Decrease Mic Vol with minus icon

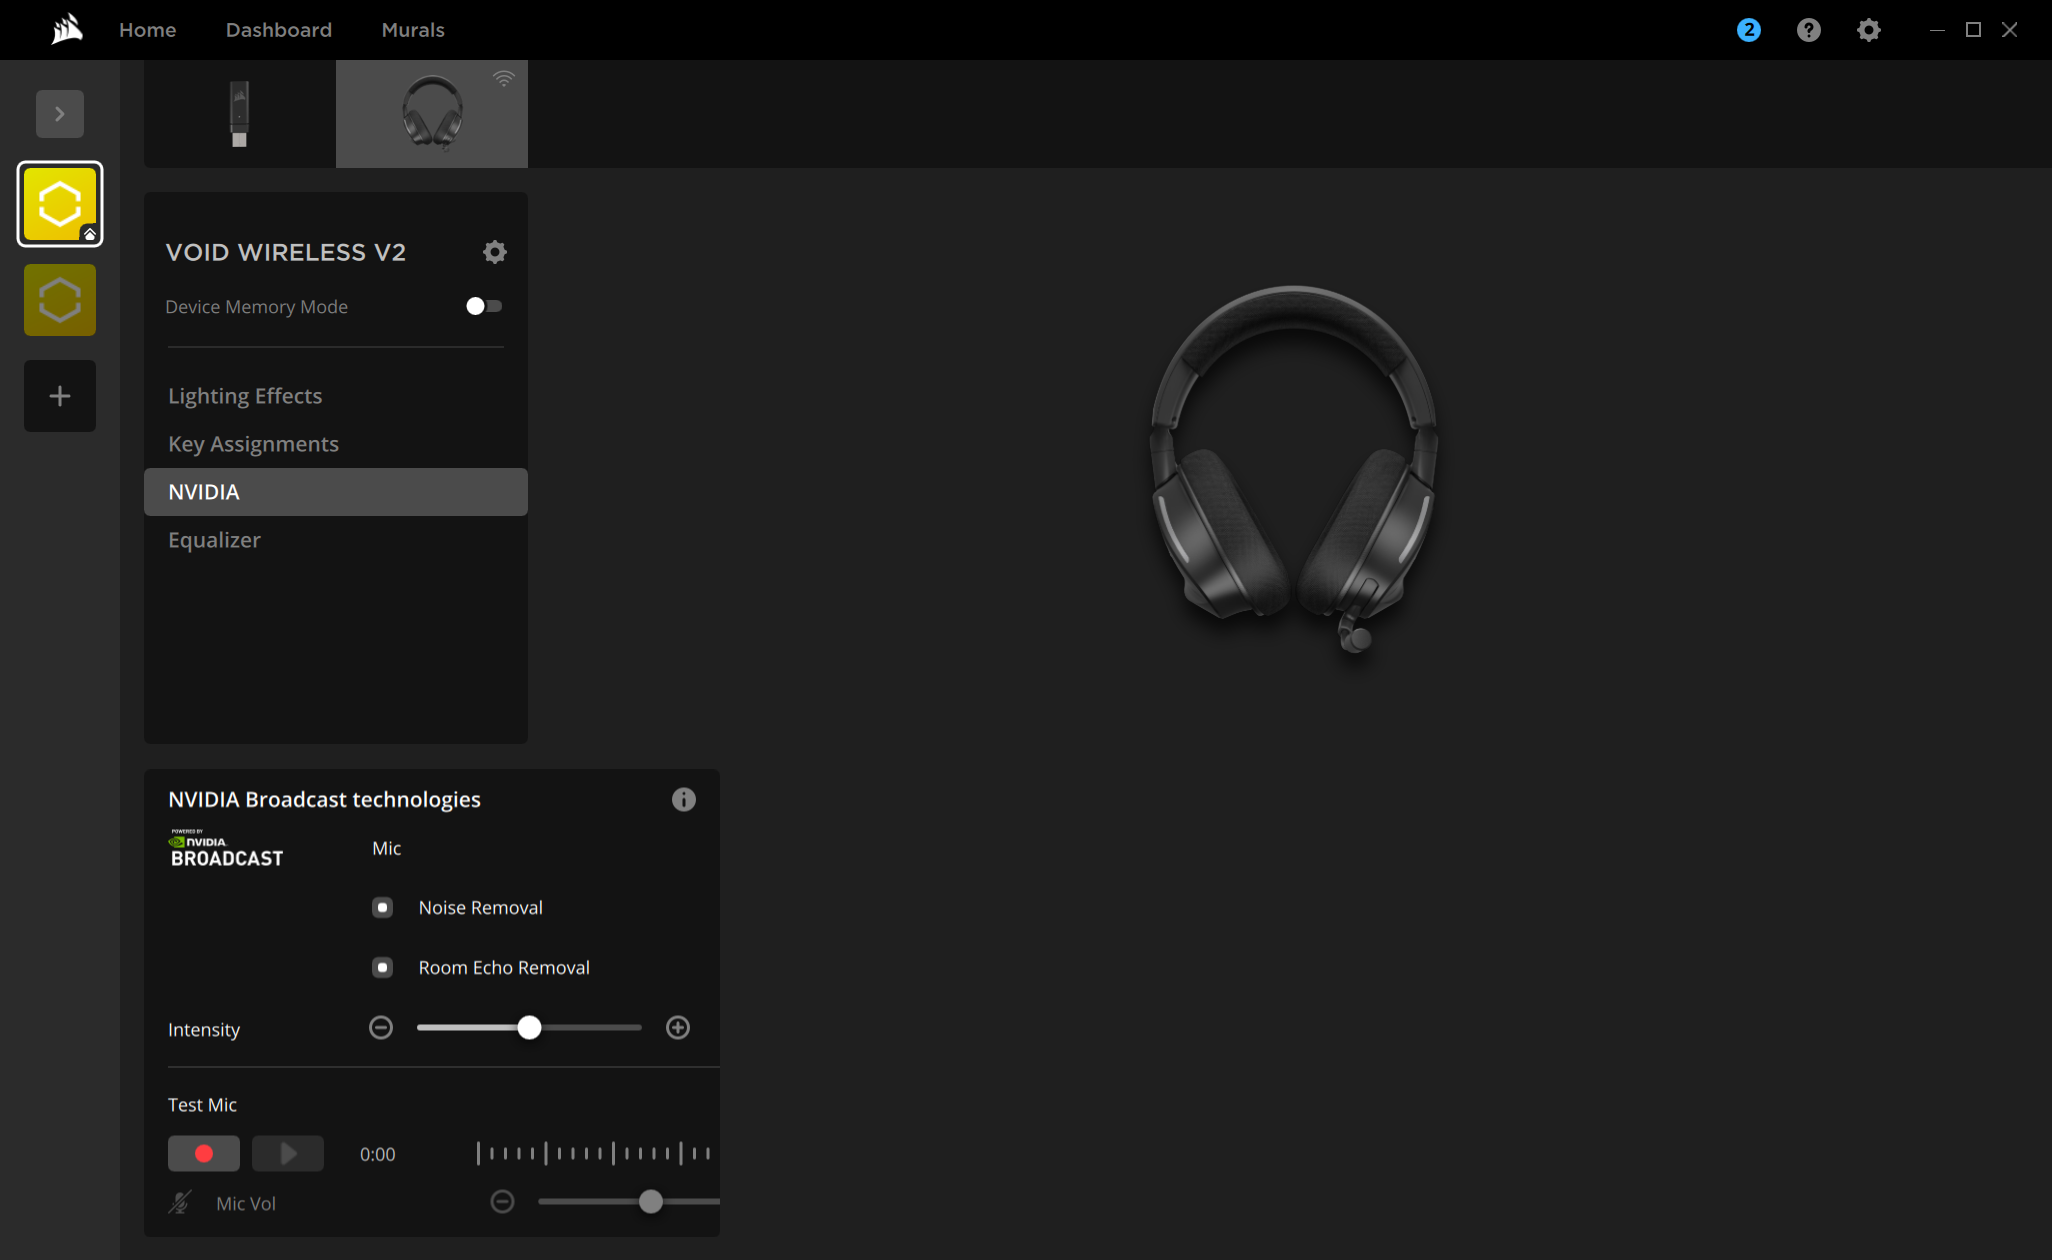[x=503, y=1201]
